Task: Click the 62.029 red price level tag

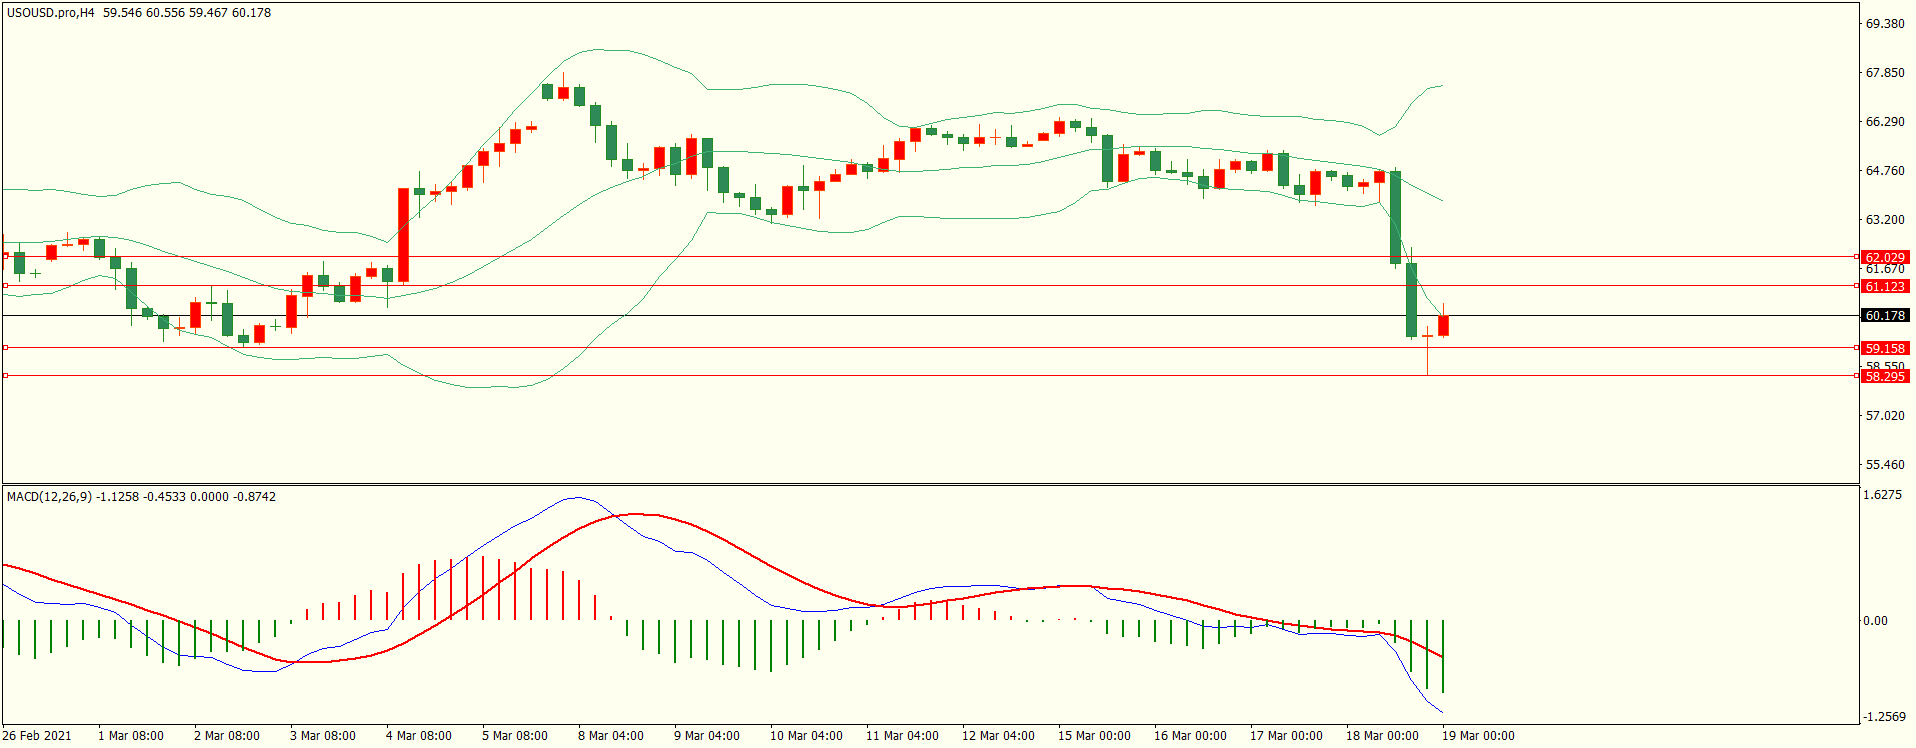Action: (1885, 257)
